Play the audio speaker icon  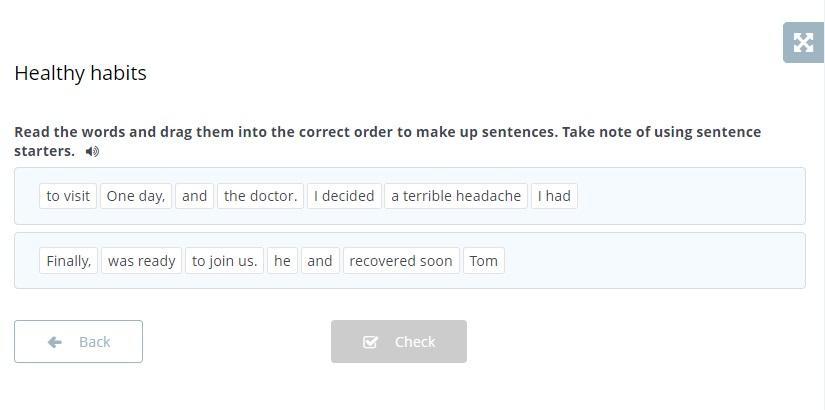coord(92,152)
